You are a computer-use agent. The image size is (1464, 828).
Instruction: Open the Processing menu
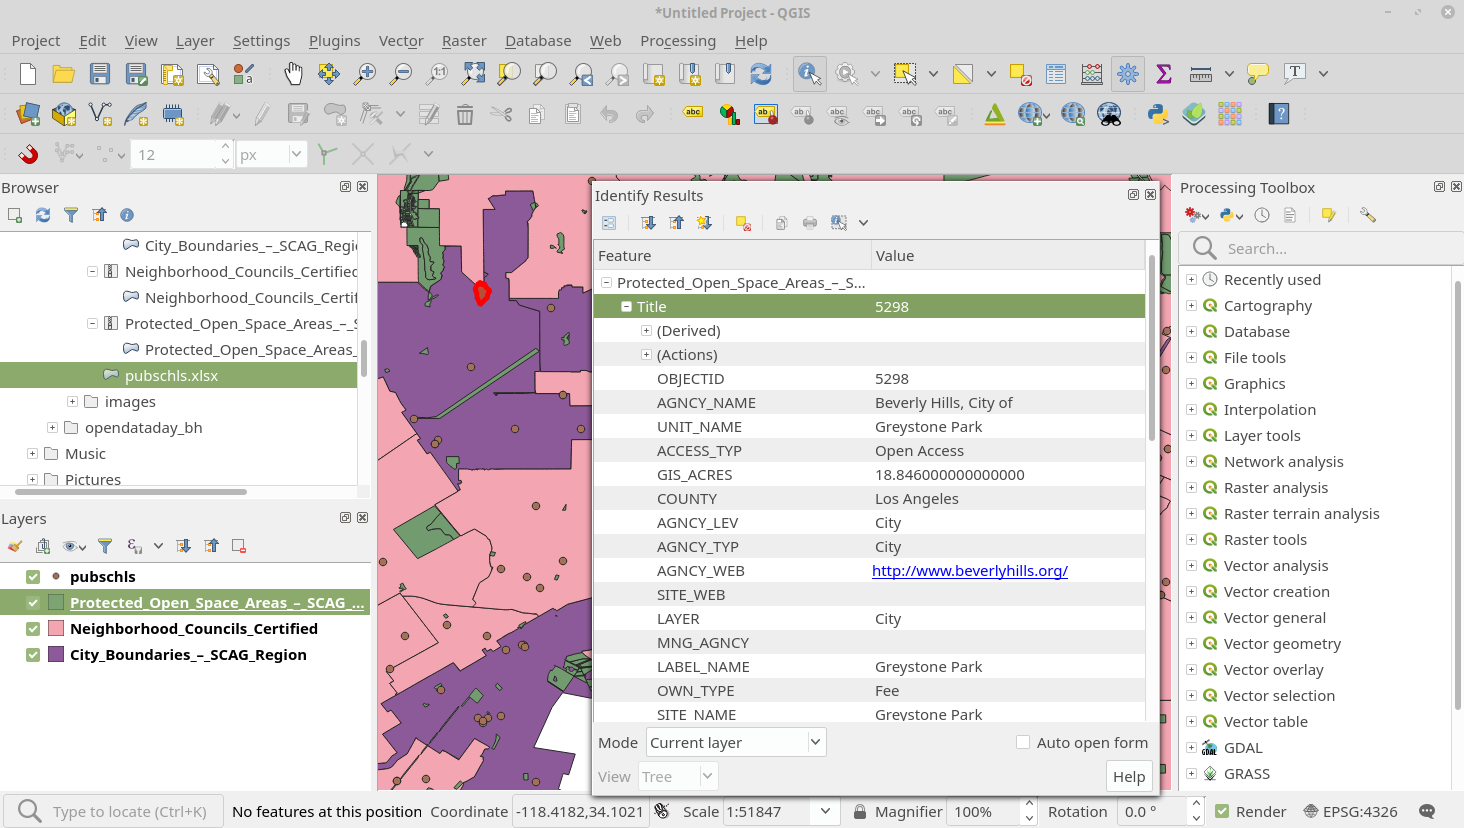click(x=678, y=41)
